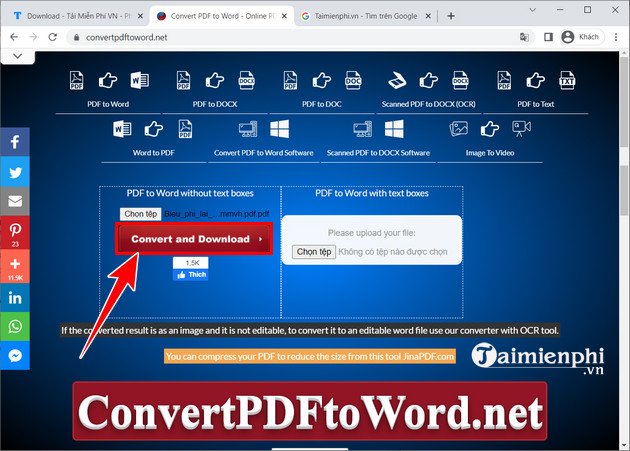Open the Image To Video link
This screenshot has height=451, width=630.
490,153
